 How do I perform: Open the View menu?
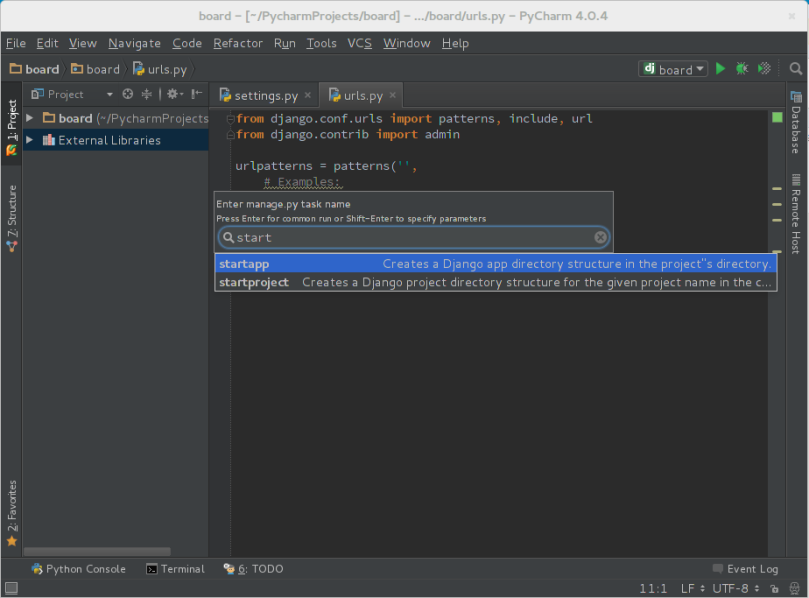83,43
